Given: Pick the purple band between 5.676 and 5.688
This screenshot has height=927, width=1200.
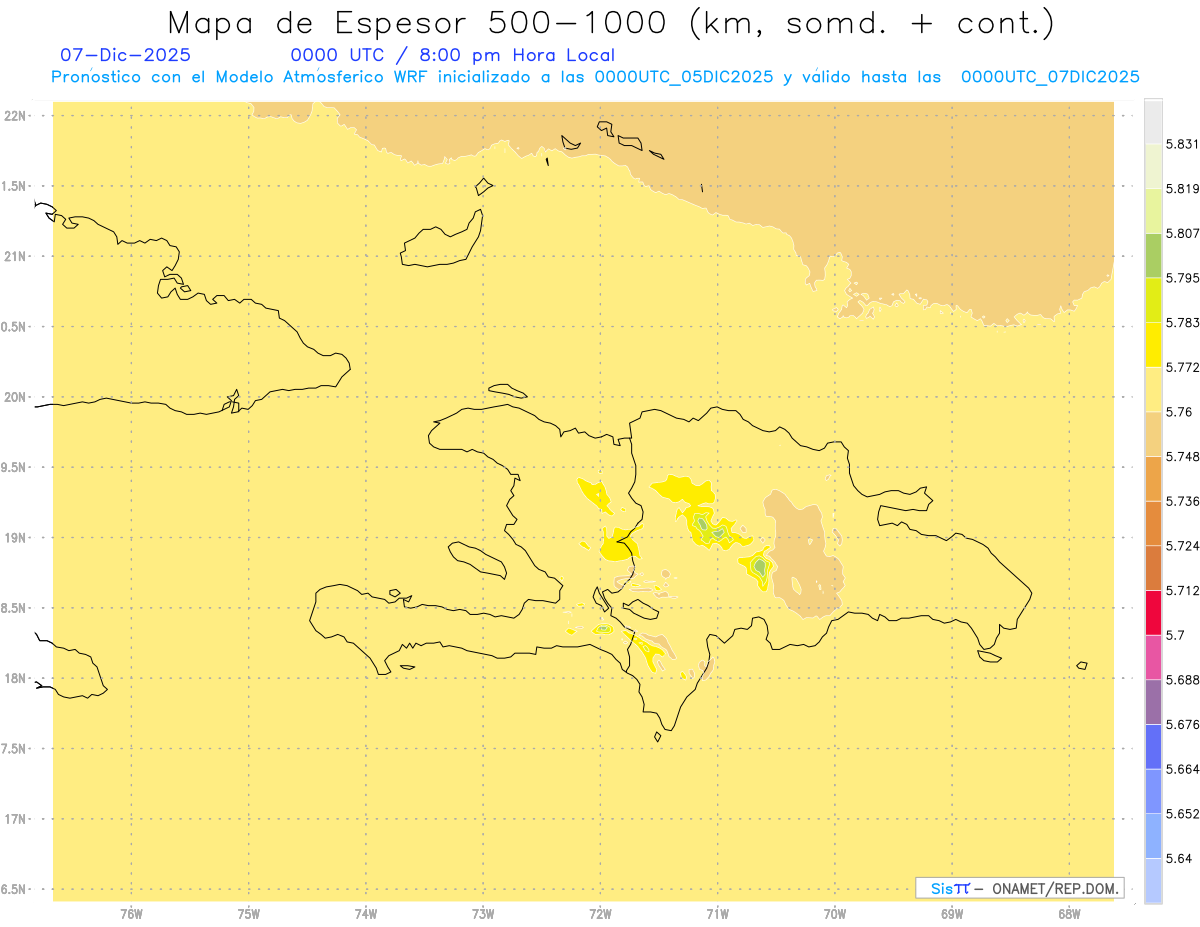Looking at the screenshot, I should tap(1153, 701).
